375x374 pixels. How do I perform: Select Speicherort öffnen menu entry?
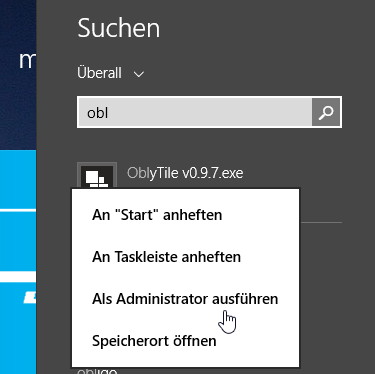click(185, 341)
